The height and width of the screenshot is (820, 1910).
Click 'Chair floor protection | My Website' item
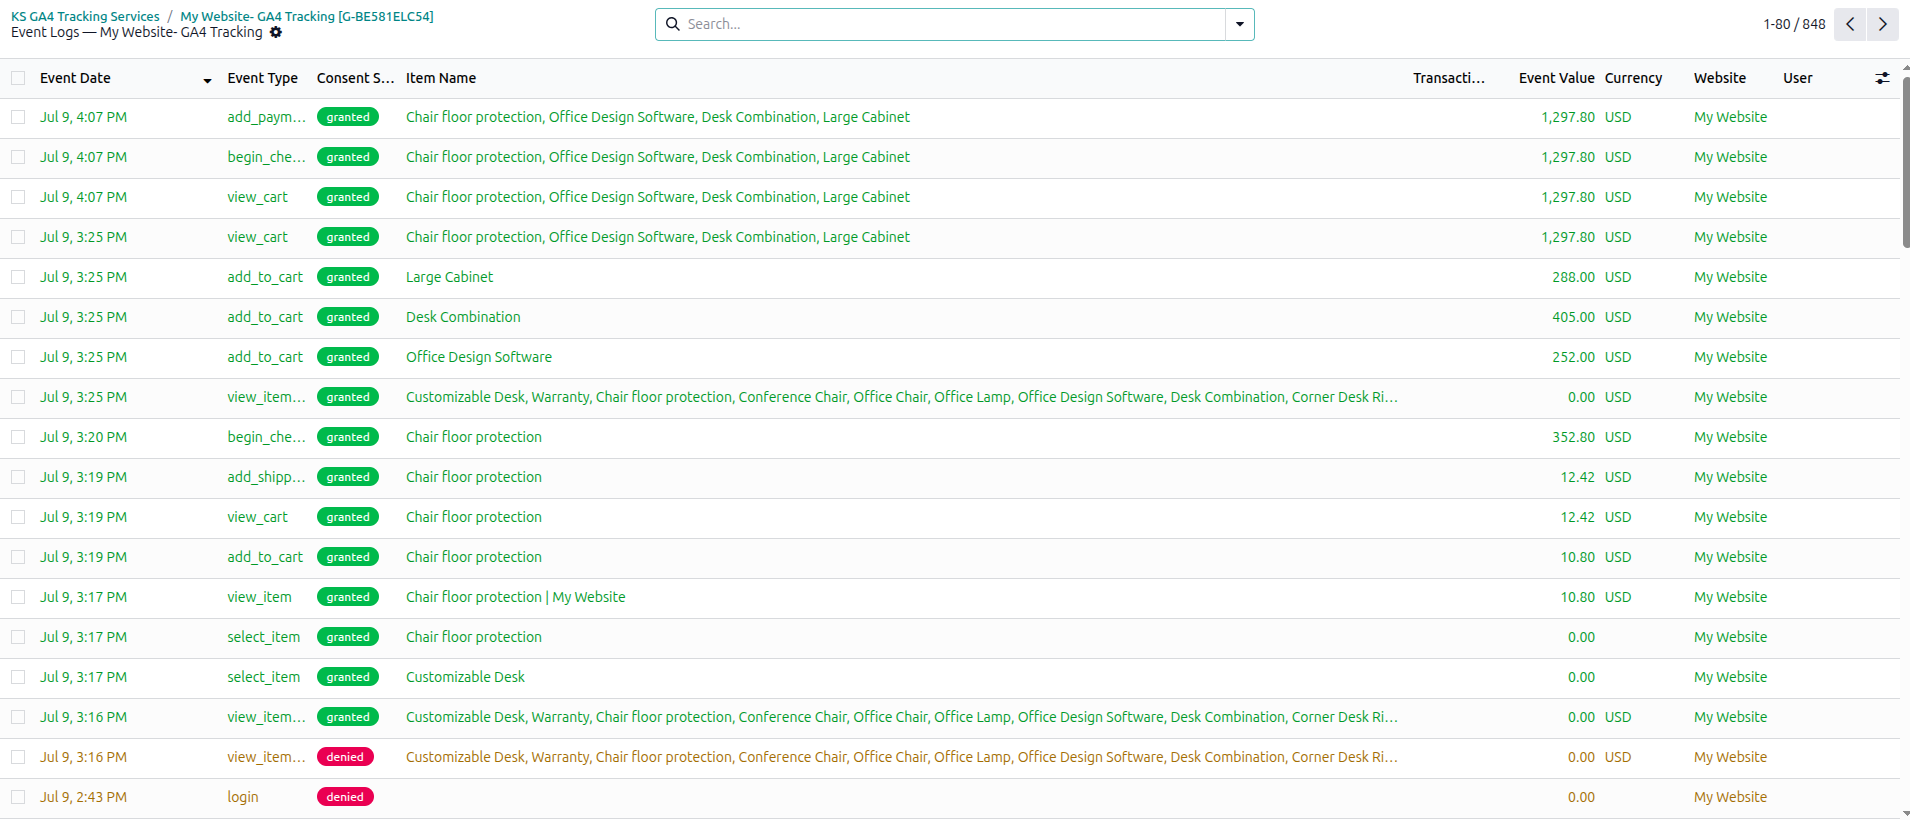pyautogui.click(x=515, y=597)
